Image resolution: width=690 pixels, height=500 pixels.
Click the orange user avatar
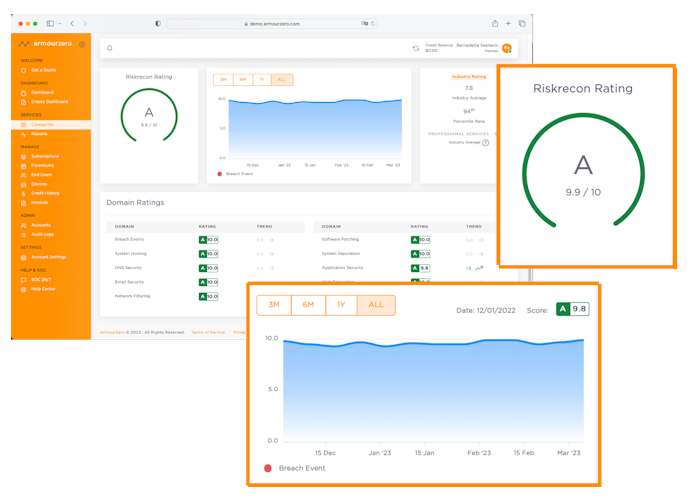tap(507, 48)
